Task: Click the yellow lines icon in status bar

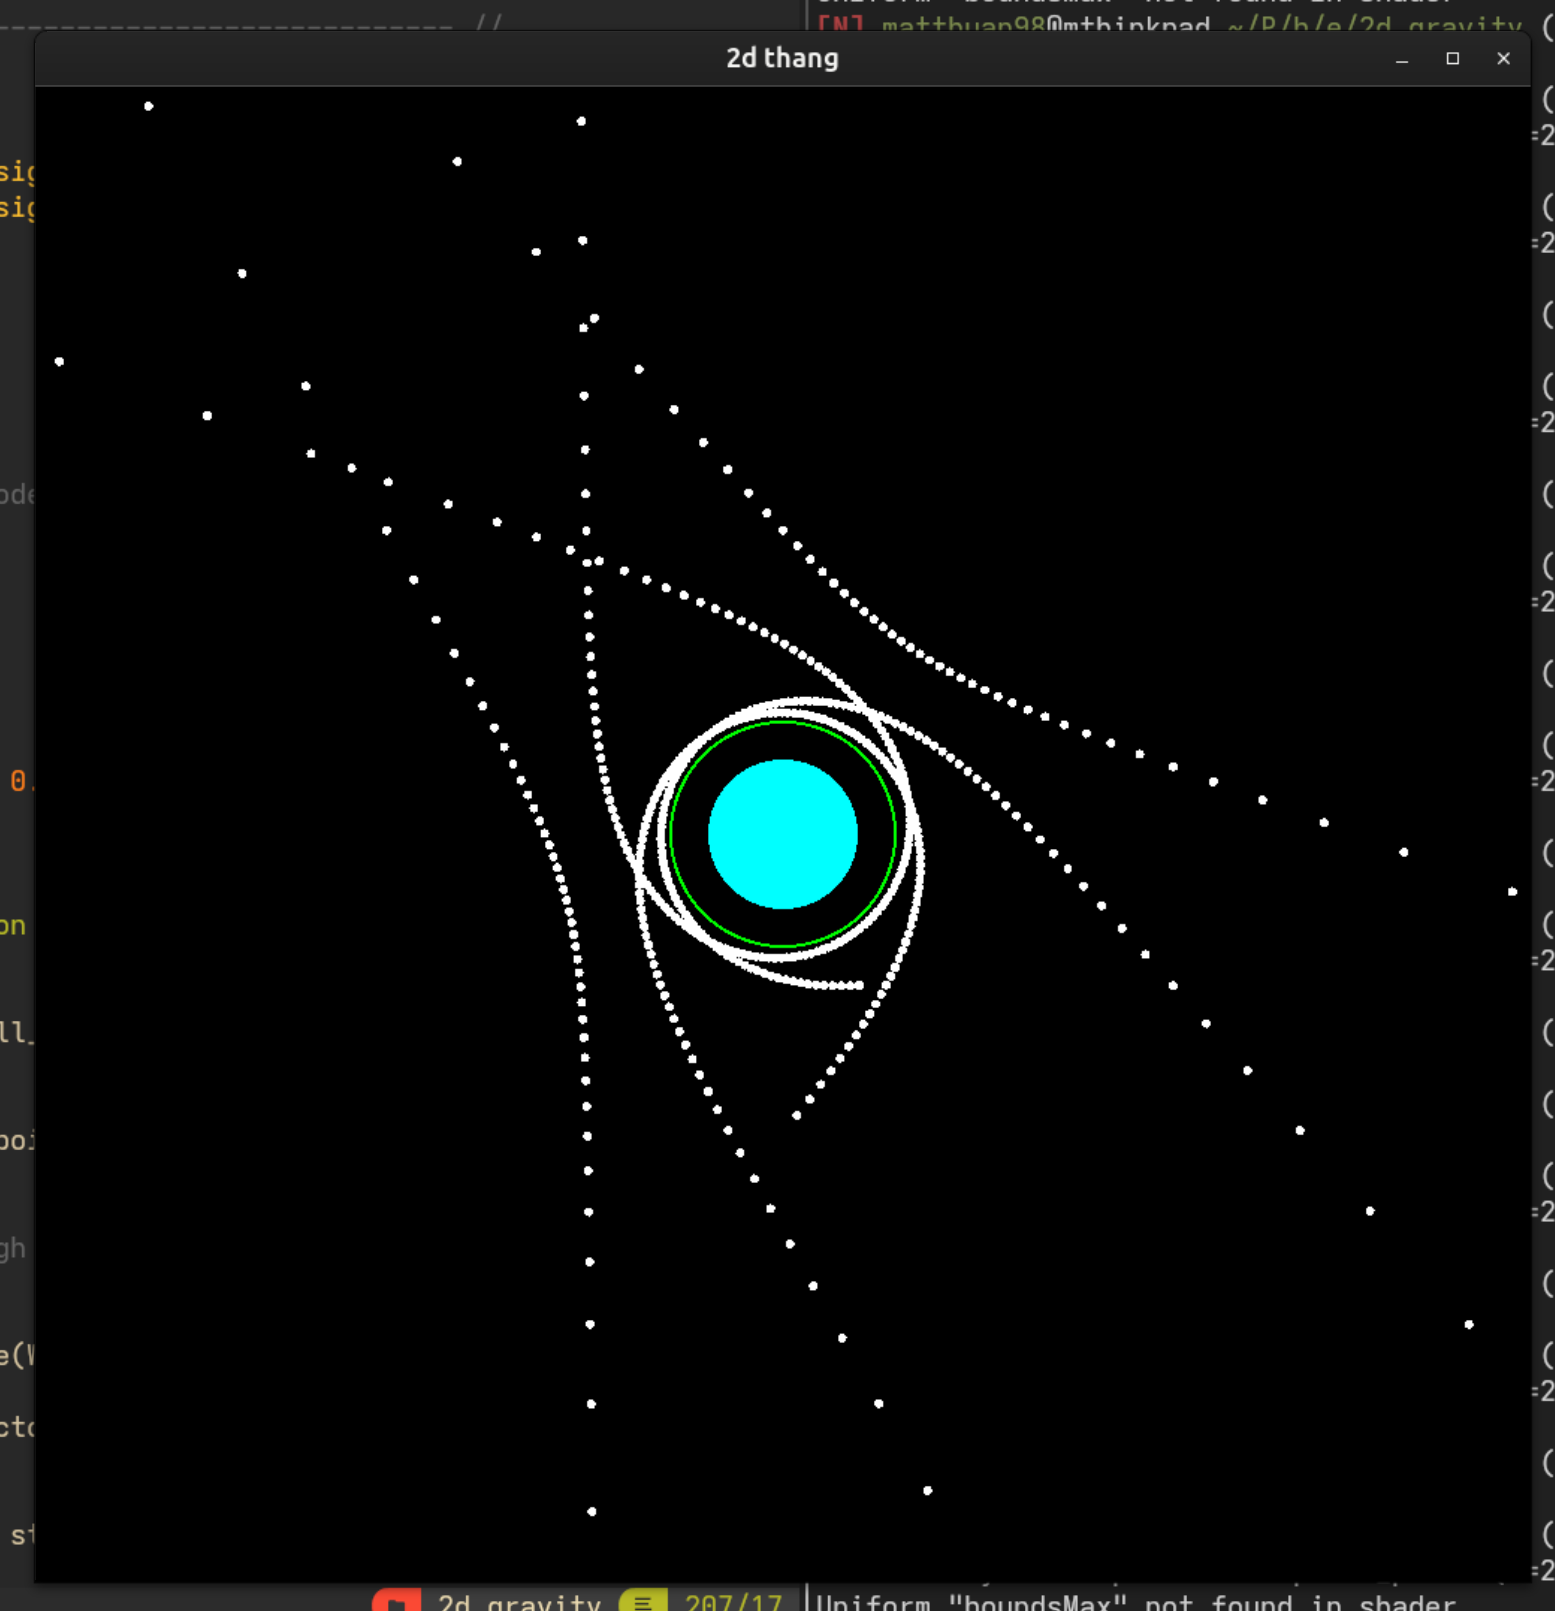Action: click(642, 1602)
